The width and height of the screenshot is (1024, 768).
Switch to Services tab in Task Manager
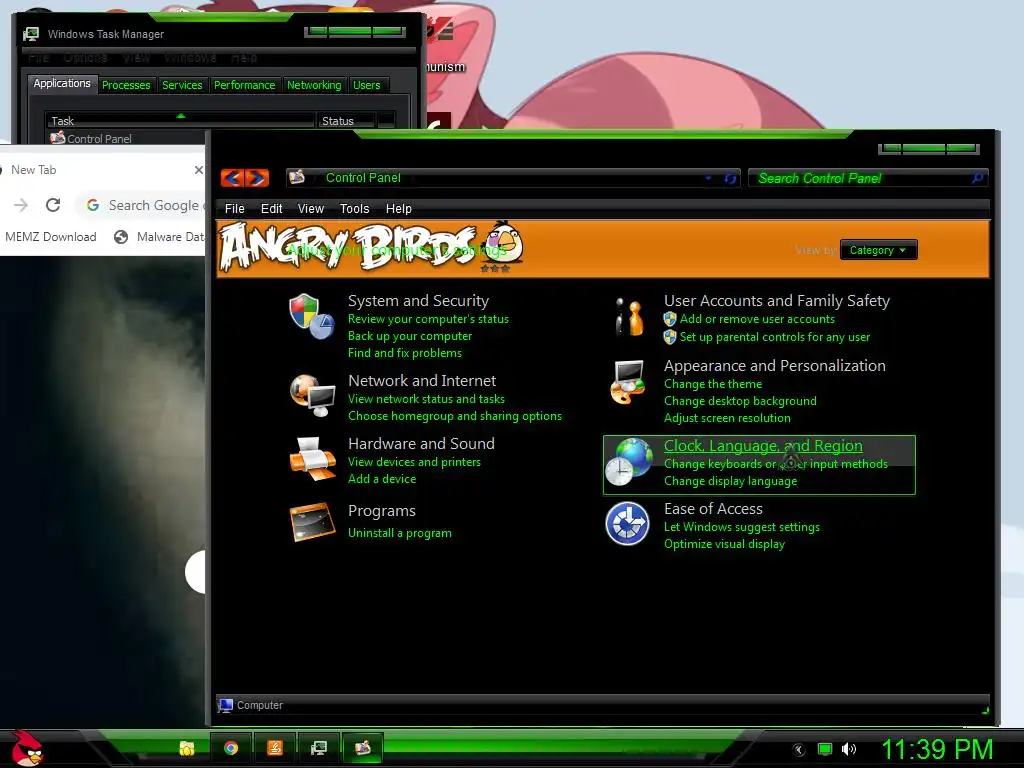[182, 85]
